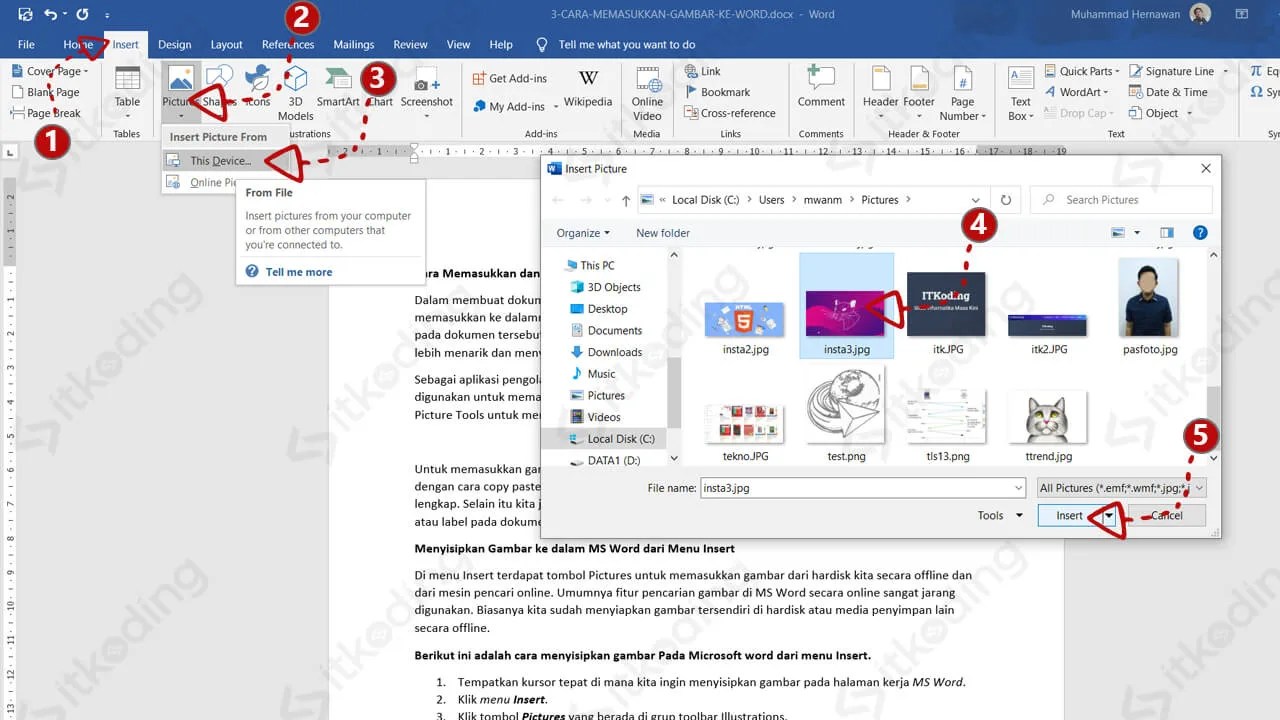
Task: Insert a Table from the ribbon
Action: point(126,90)
